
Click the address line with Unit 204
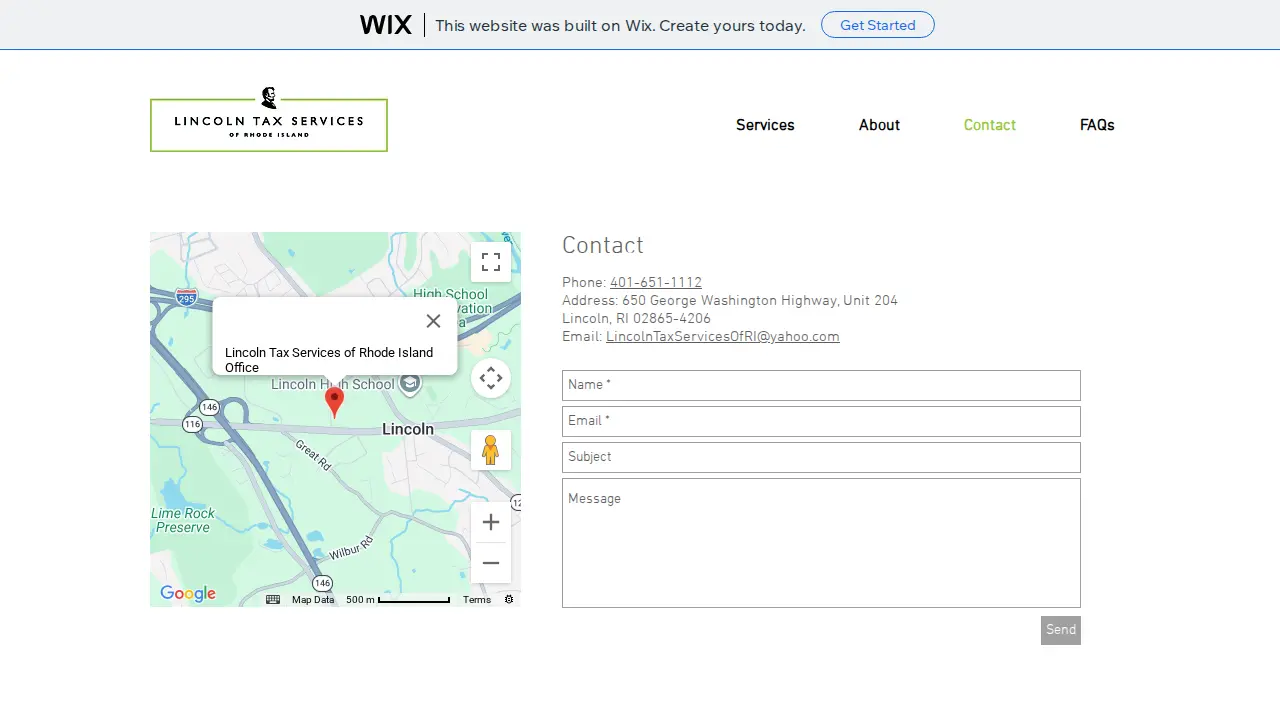click(730, 301)
